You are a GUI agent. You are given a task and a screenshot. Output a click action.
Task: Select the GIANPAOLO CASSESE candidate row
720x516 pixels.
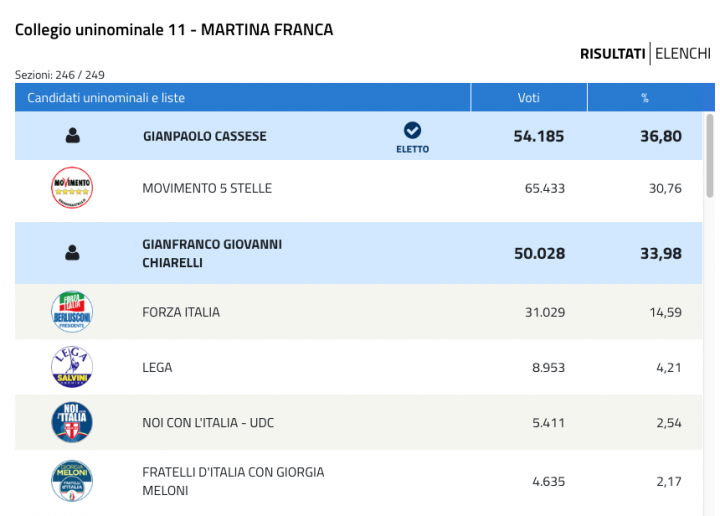pos(359,136)
